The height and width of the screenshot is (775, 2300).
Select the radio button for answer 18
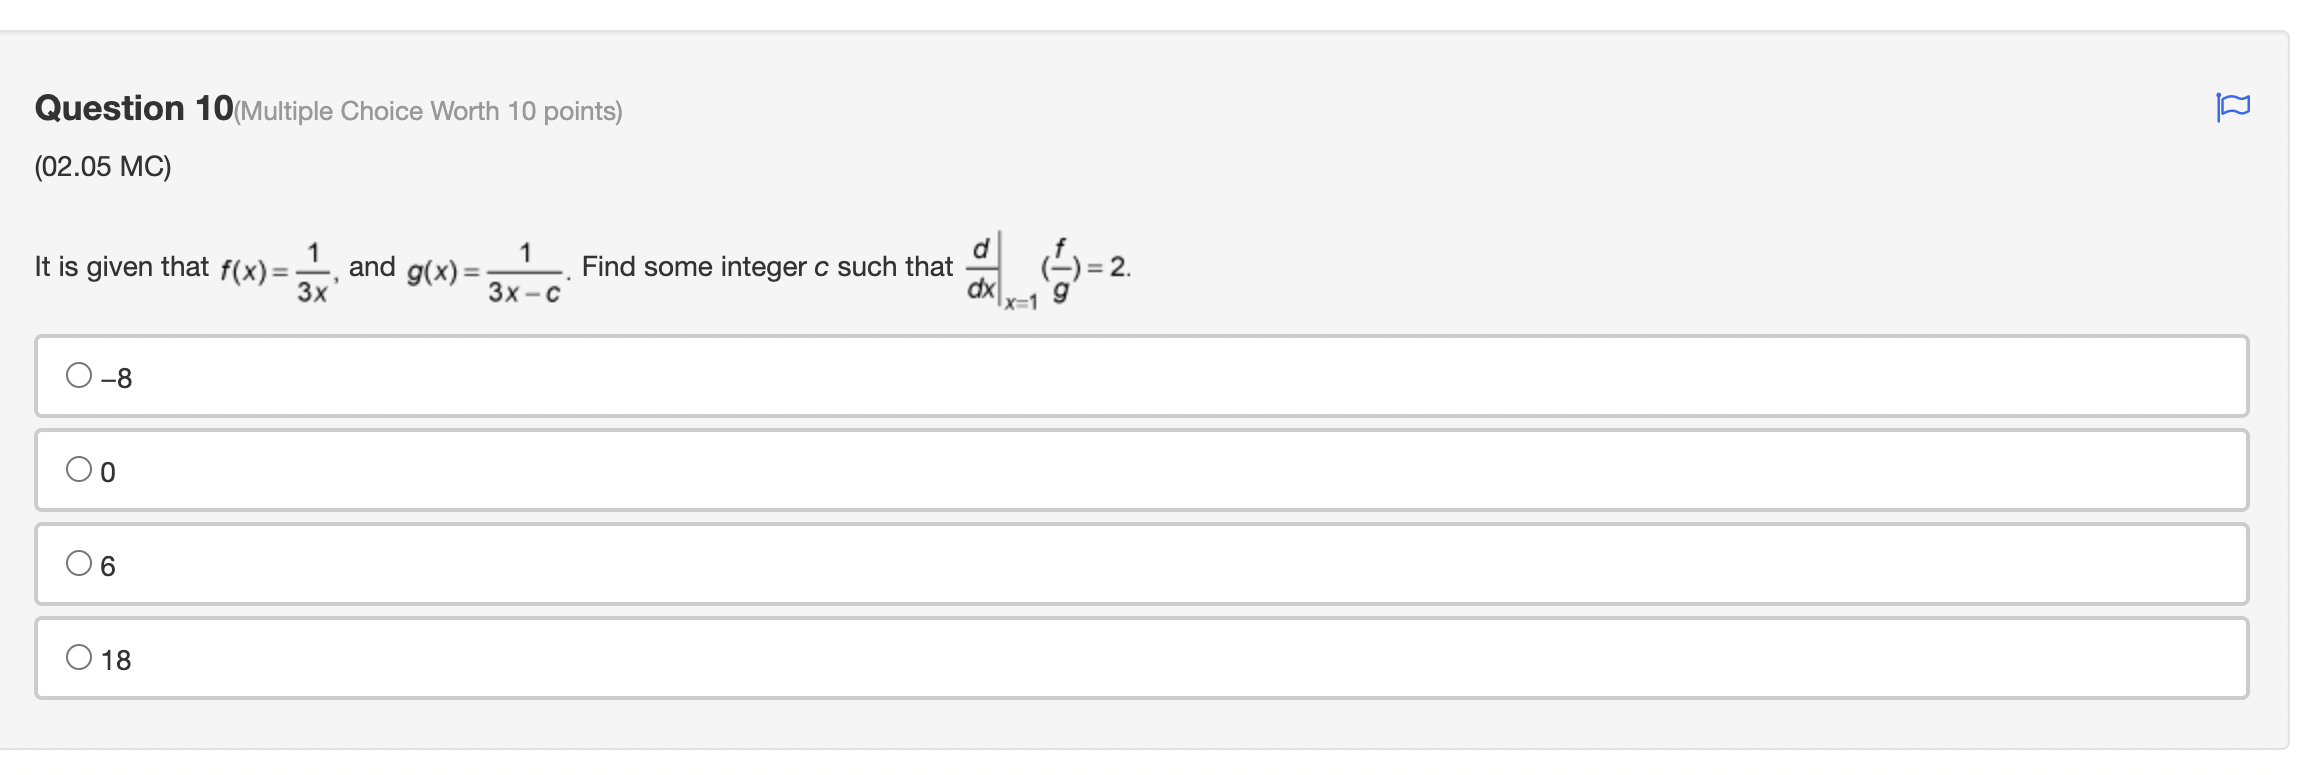(78, 658)
